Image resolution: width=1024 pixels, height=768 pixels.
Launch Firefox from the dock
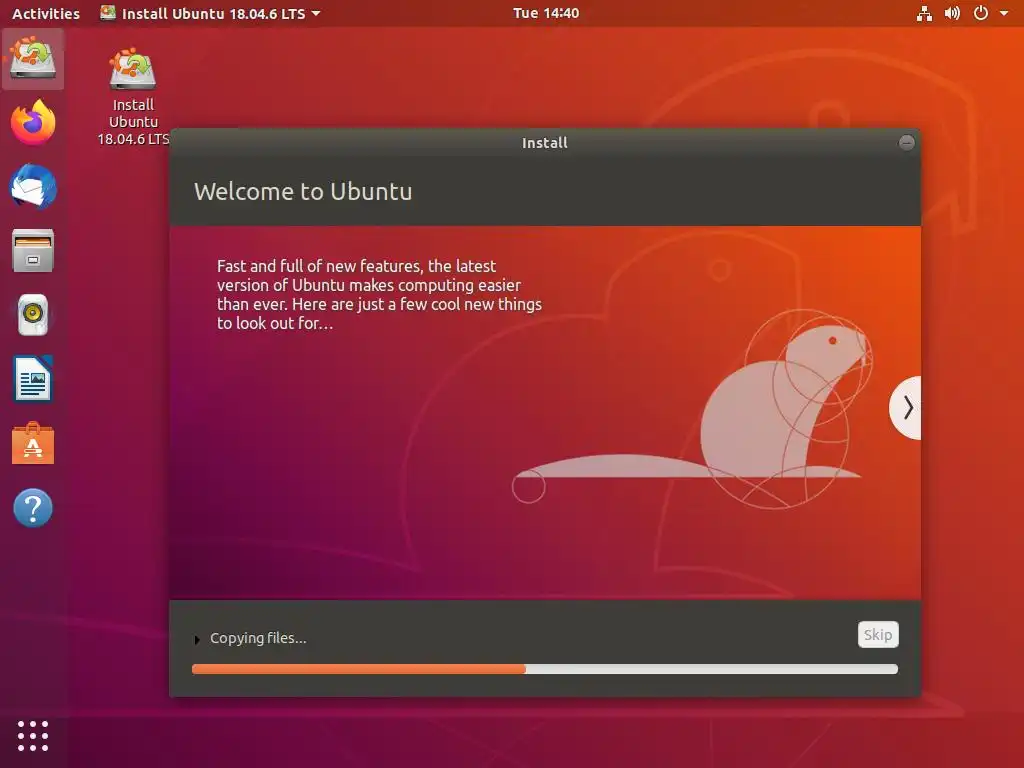coord(33,122)
